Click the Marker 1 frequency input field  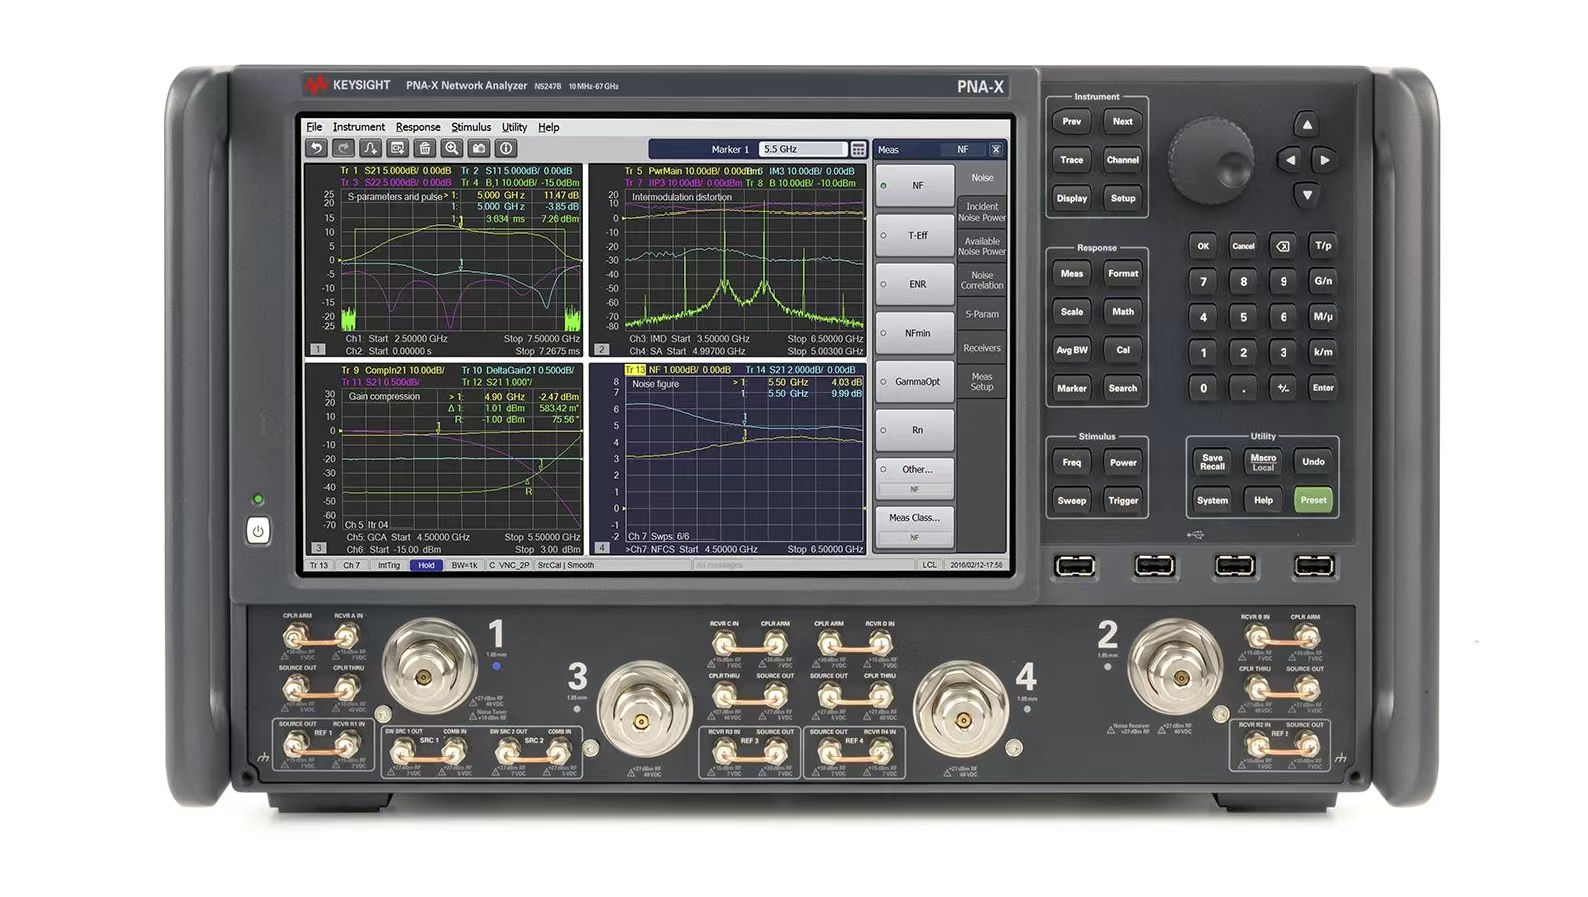tap(801, 150)
